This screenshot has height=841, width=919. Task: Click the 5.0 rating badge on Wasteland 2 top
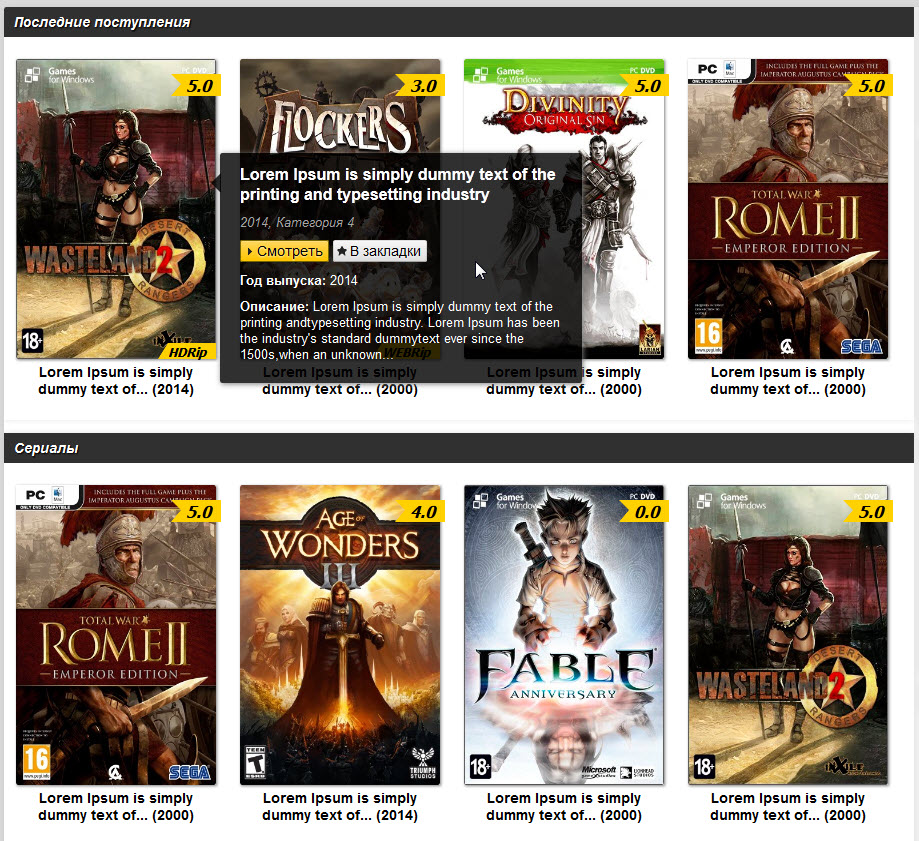pyautogui.click(x=198, y=86)
